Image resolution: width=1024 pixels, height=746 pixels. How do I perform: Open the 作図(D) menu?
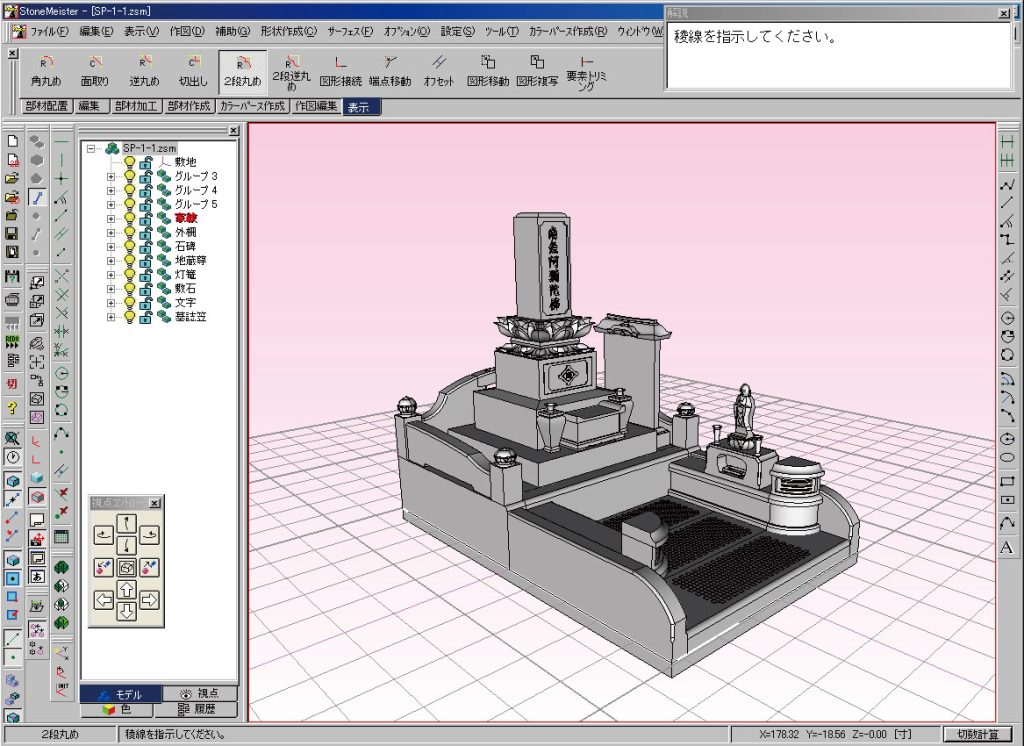pyautogui.click(x=187, y=31)
